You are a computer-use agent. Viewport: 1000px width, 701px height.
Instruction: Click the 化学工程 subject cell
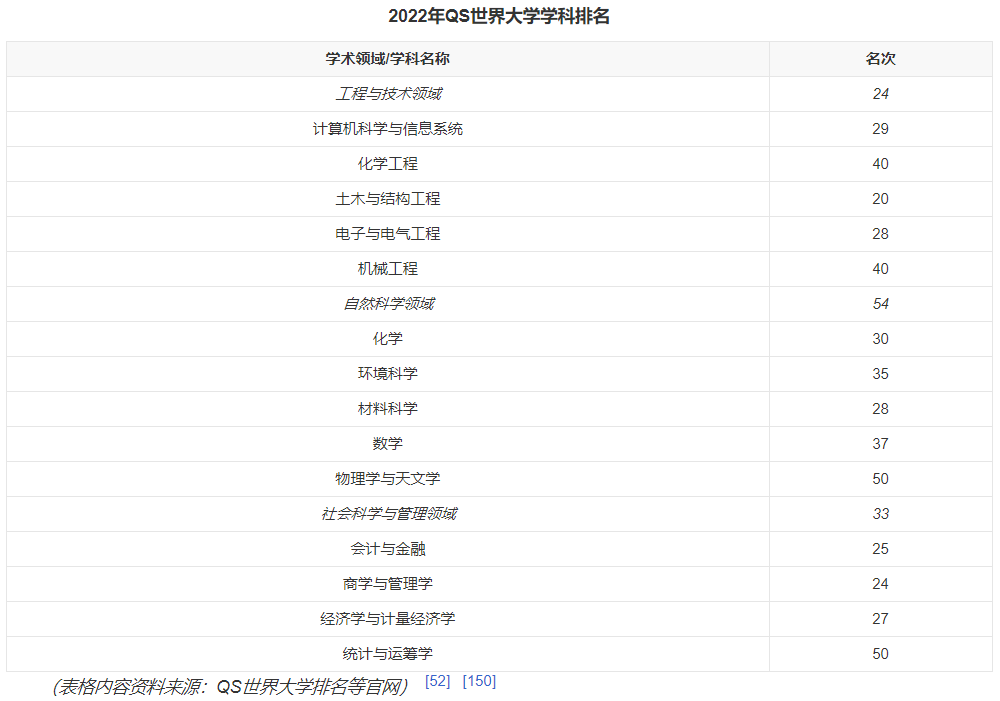[x=388, y=164]
